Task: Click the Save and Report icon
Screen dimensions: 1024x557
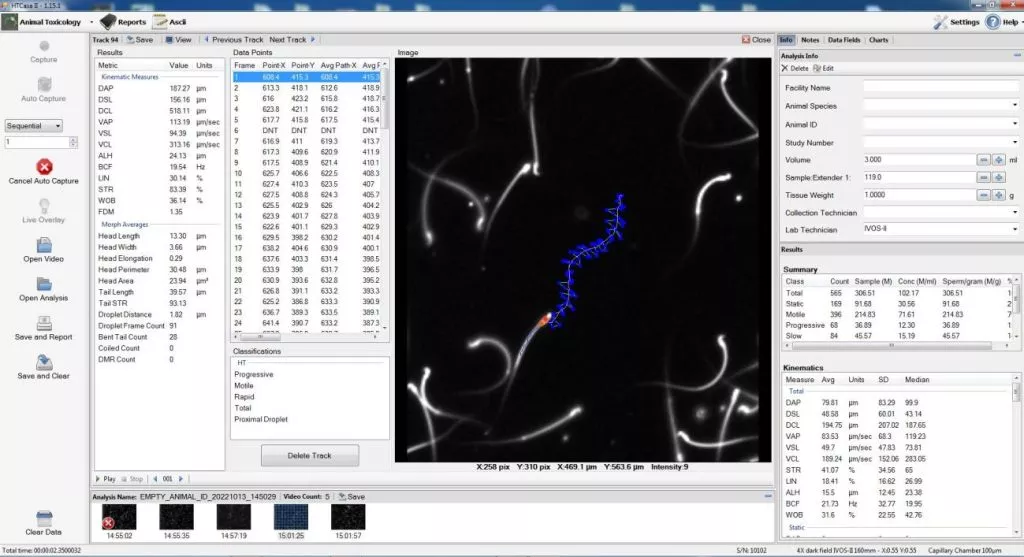Action: pos(44,323)
